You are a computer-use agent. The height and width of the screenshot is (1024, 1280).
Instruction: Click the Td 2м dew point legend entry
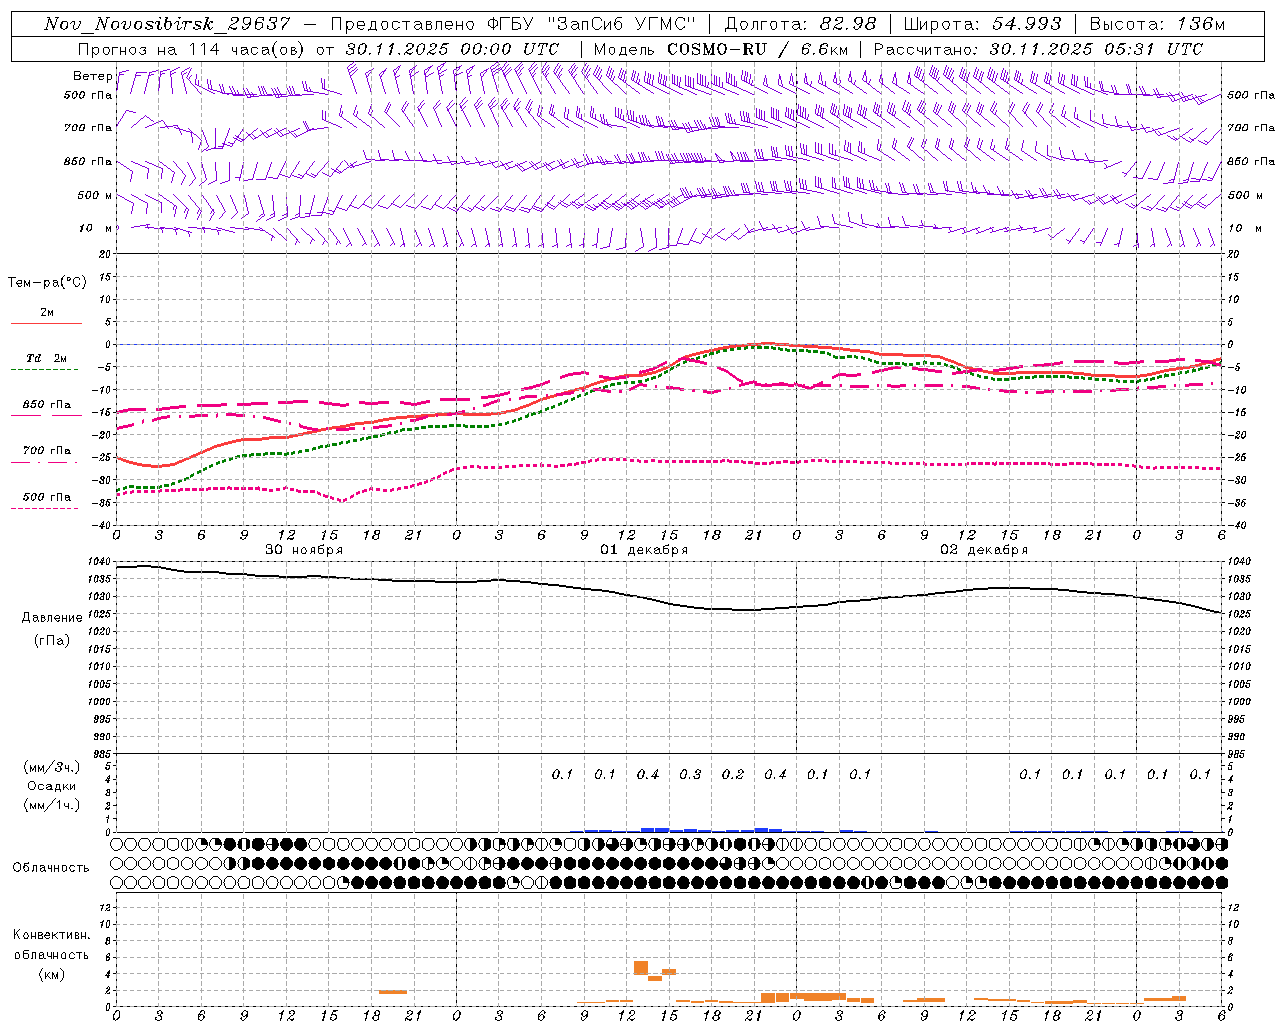coord(46,358)
